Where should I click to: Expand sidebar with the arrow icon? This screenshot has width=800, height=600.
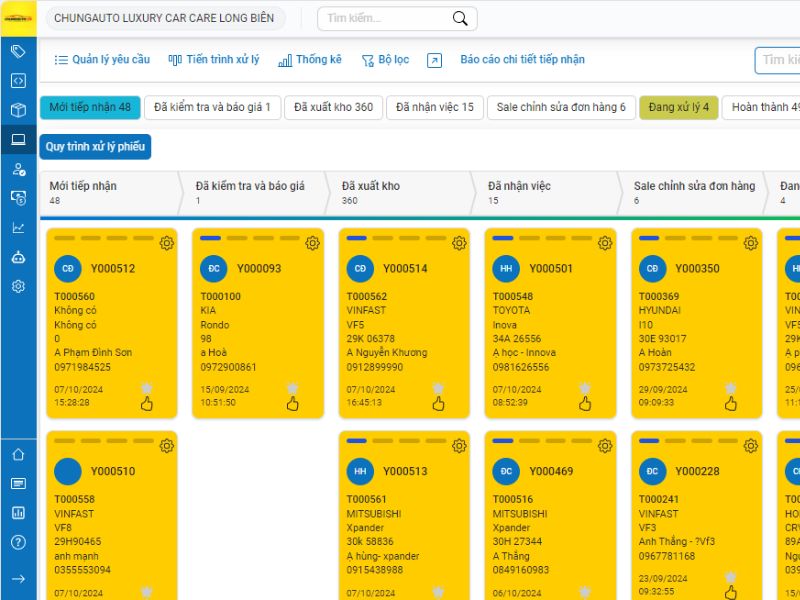(x=18, y=579)
